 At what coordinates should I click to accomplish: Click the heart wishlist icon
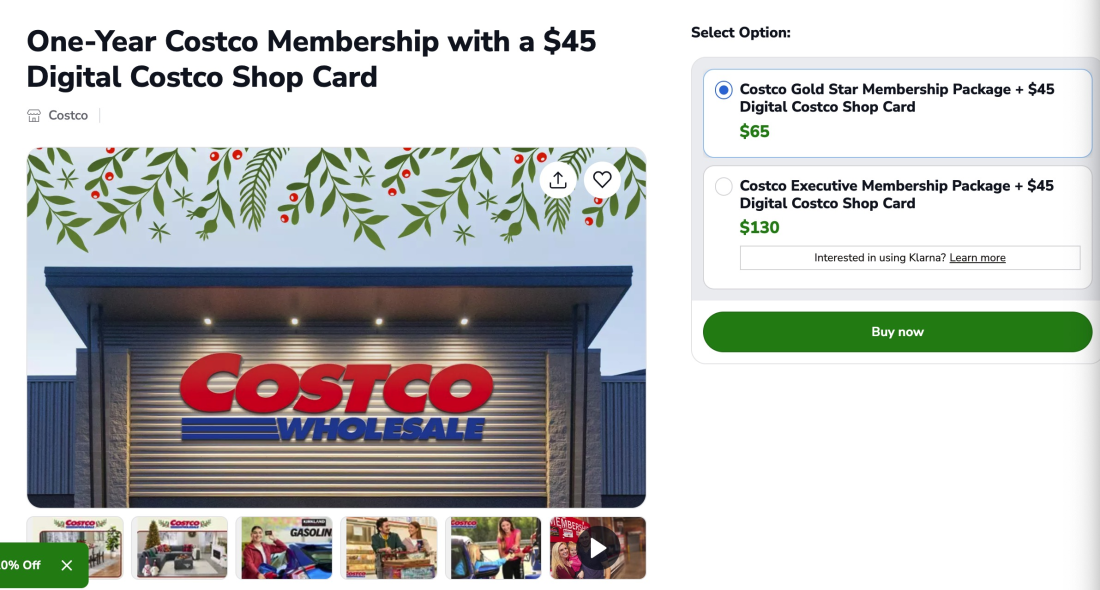pyautogui.click(x=602, y=179)
